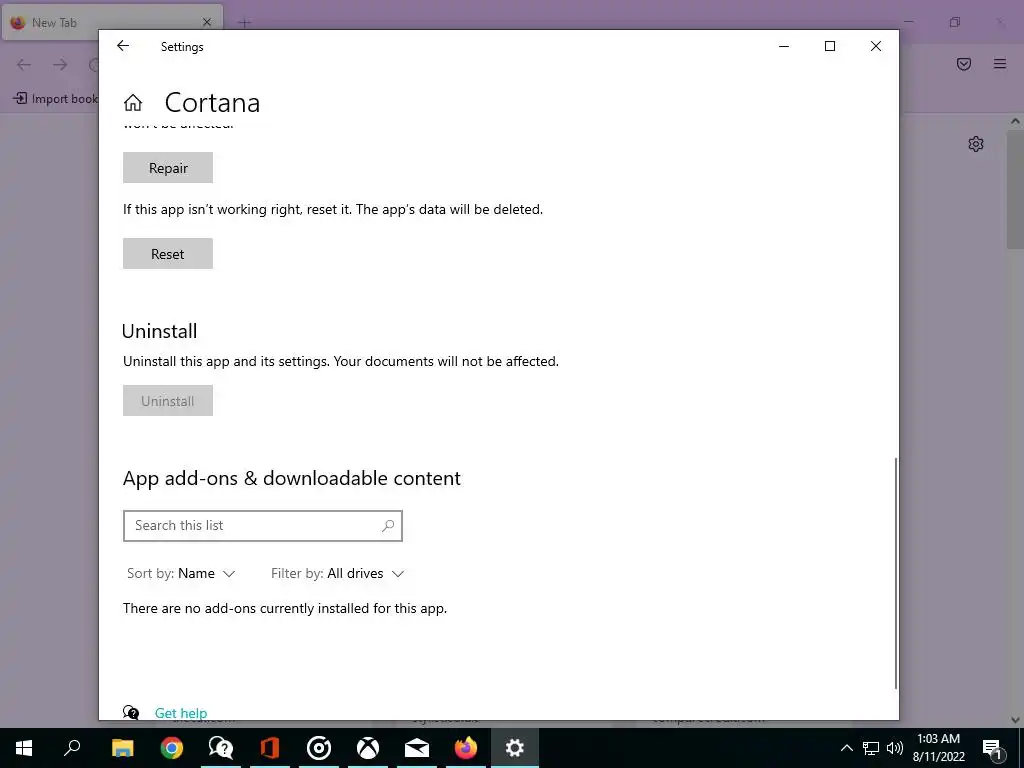Click the Get help chat icon
The image size is (1024, 768).
click(x=131, y=712)
